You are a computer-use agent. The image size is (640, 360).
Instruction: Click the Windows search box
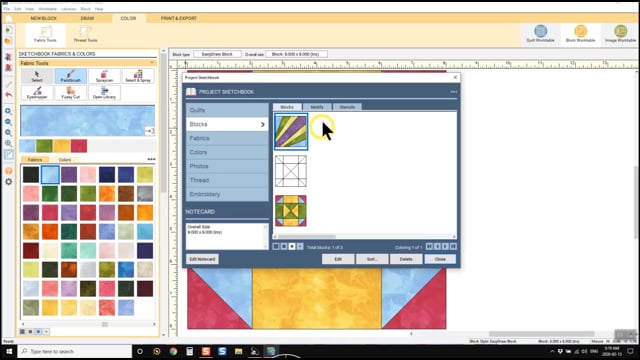(x=75, y=351)
